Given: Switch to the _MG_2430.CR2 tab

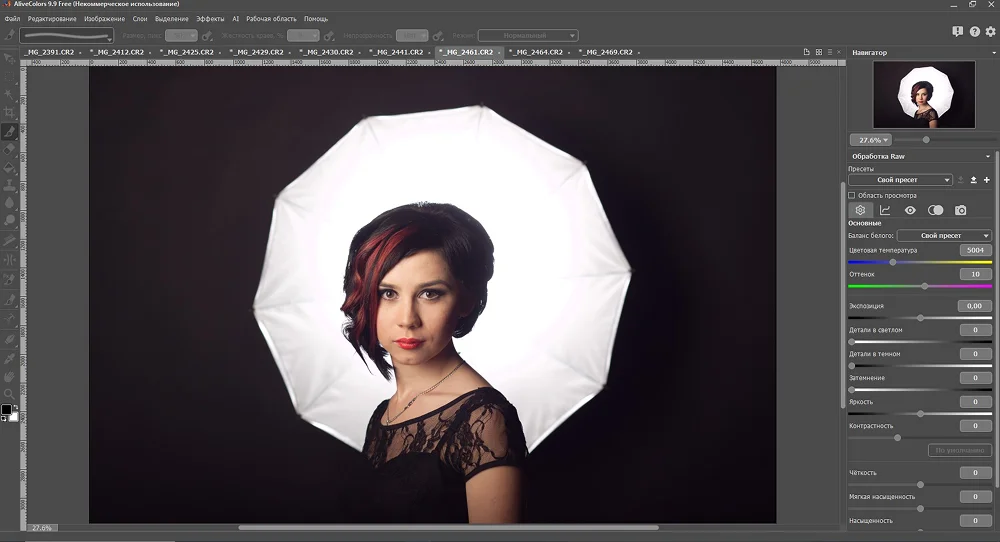Looking at the screenshot, I should (325, 52).
